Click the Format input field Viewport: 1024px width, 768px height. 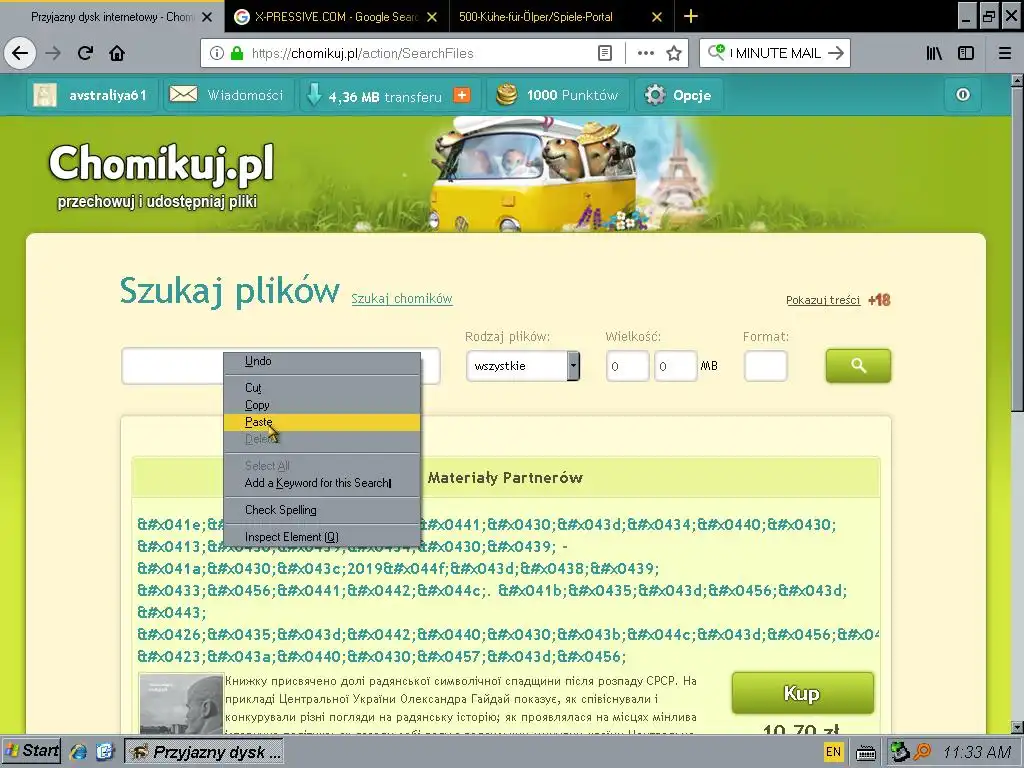765,366
